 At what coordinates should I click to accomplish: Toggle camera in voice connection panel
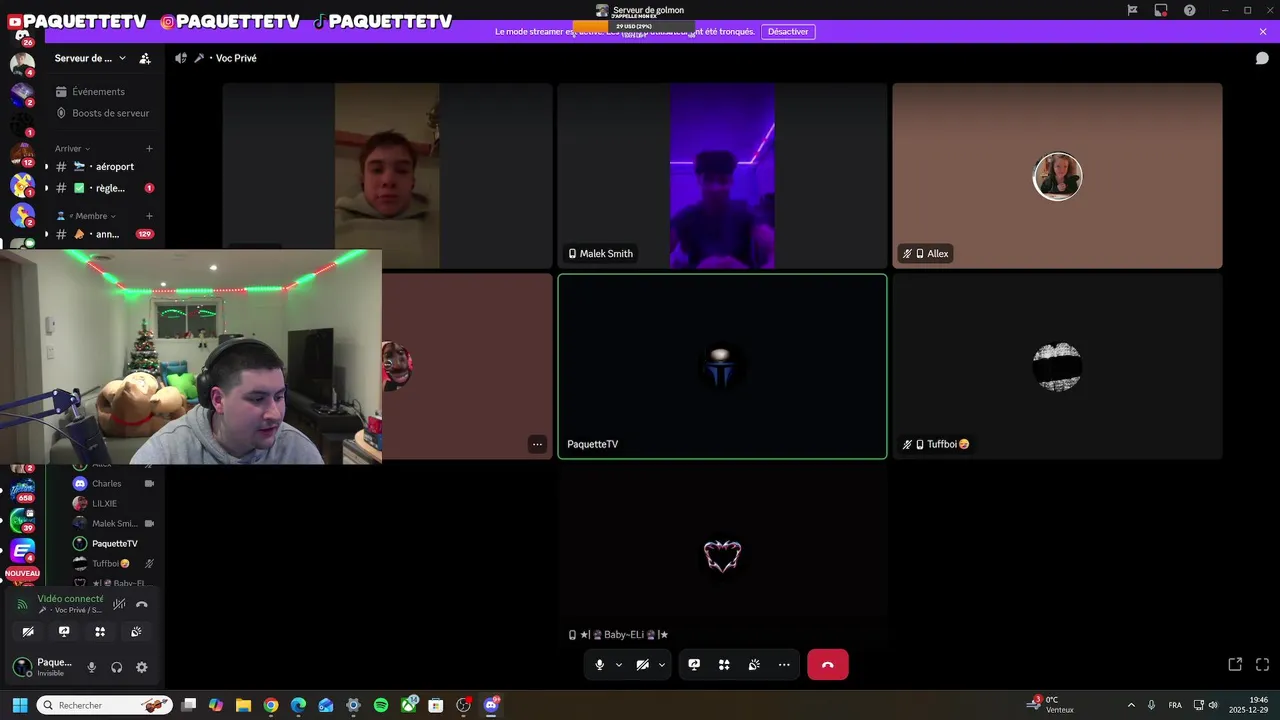(x=28, y=631)
